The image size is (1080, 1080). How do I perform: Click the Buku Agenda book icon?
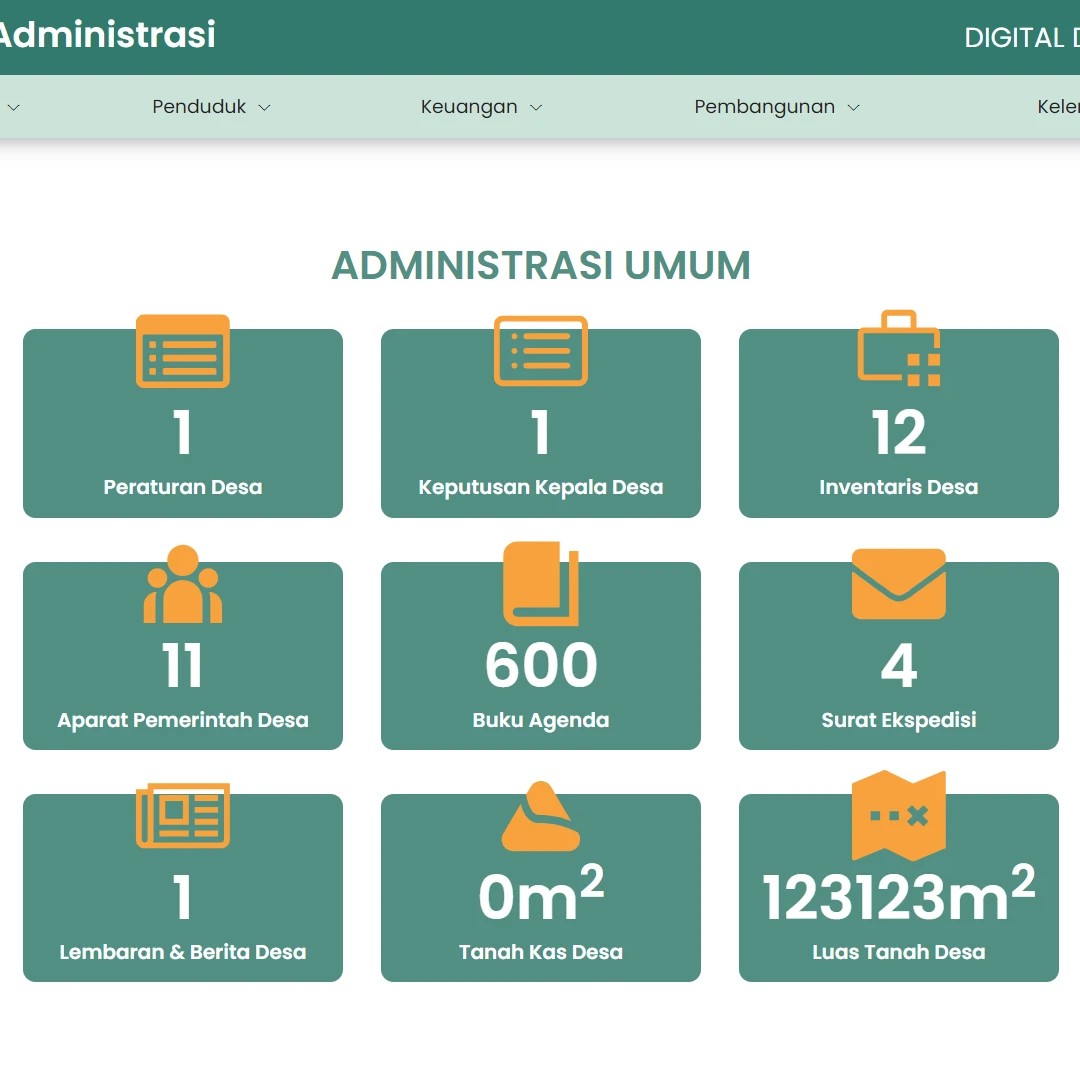tap(541, 584)
